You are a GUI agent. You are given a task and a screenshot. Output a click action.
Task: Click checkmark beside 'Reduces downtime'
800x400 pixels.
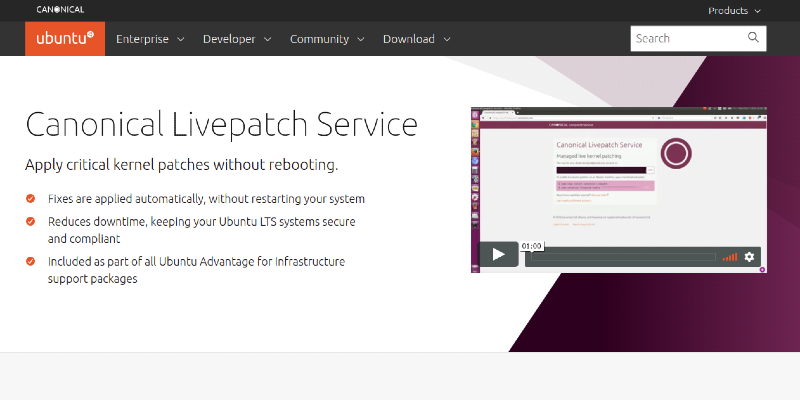pos(31,221)
